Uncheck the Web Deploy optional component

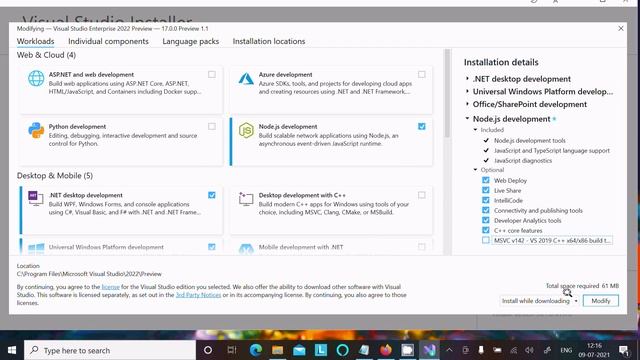[486, 180]
